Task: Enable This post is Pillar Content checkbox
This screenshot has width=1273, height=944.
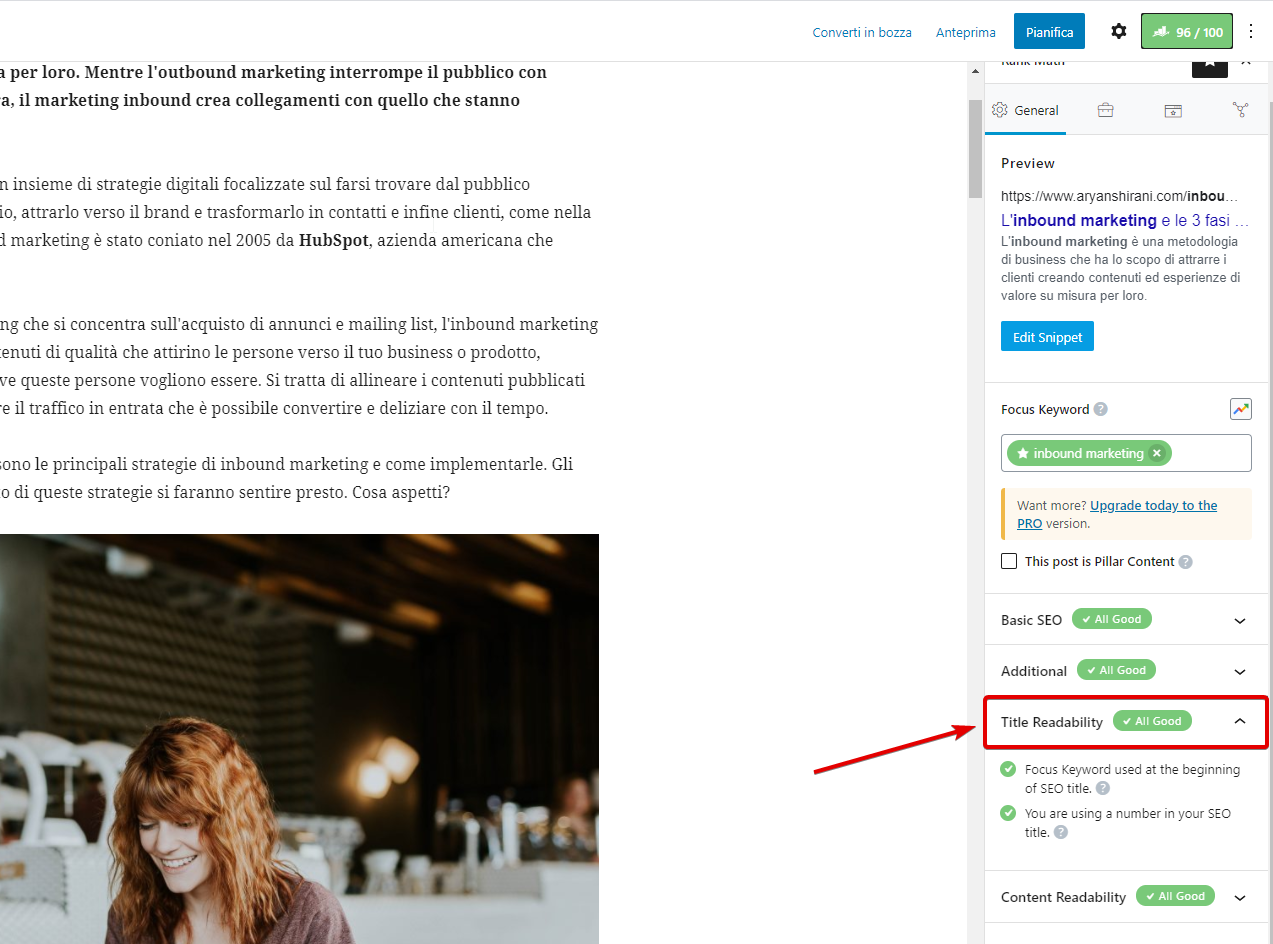Action: tap(1009, 561)
